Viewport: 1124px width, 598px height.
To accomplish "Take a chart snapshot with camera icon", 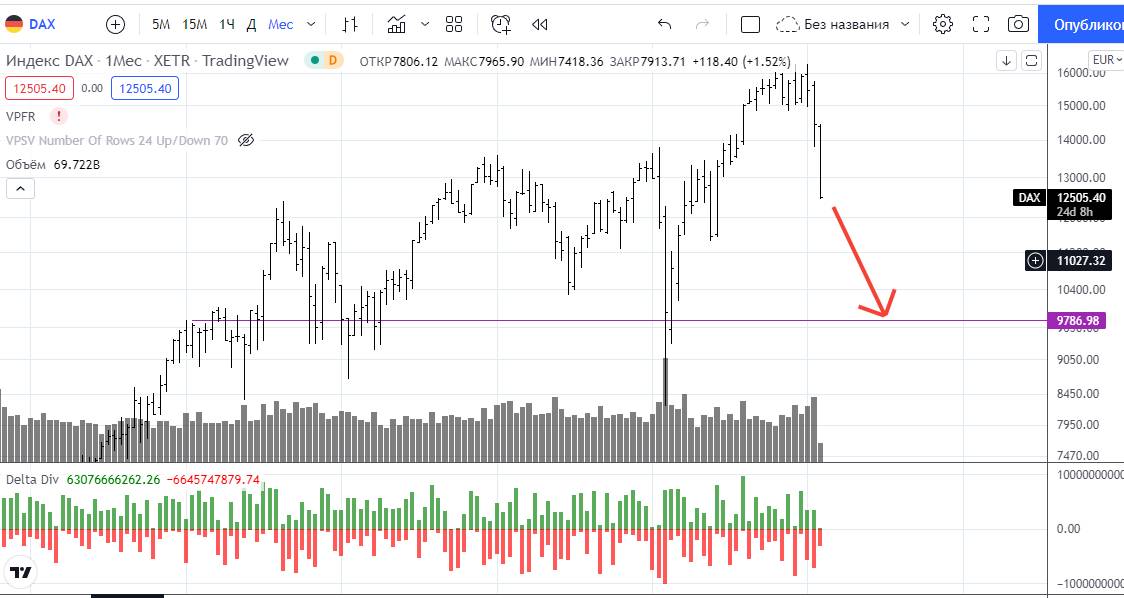I will (x=1018, y=24).
